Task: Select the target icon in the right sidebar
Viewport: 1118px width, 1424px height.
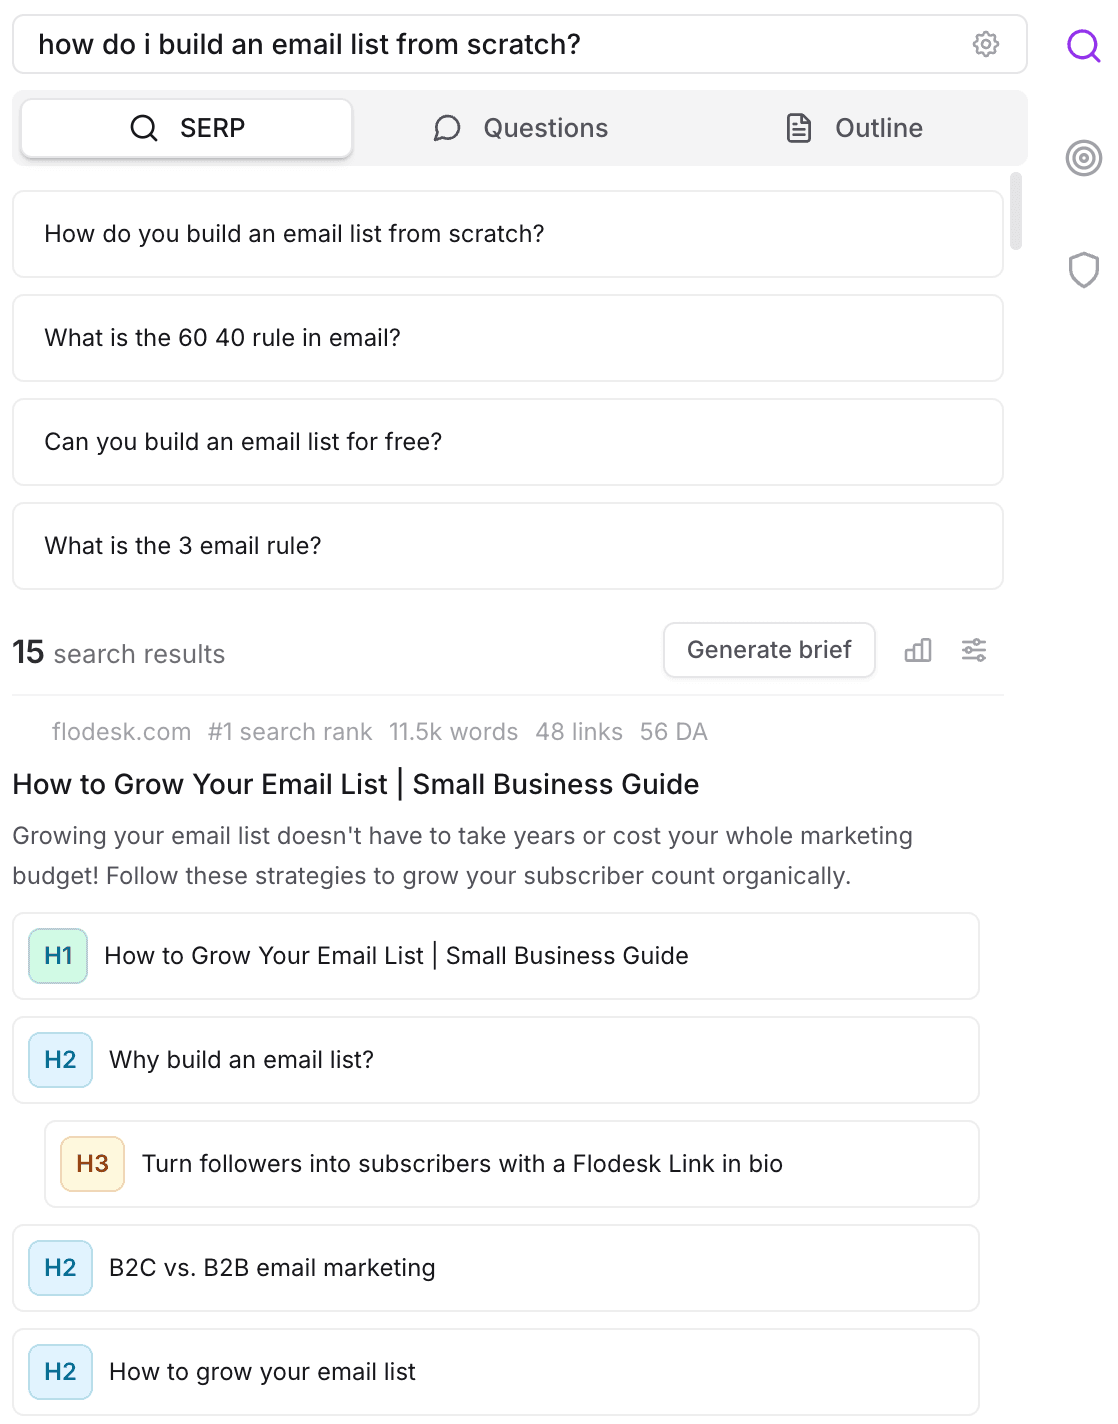Action: click(1083, 157)
